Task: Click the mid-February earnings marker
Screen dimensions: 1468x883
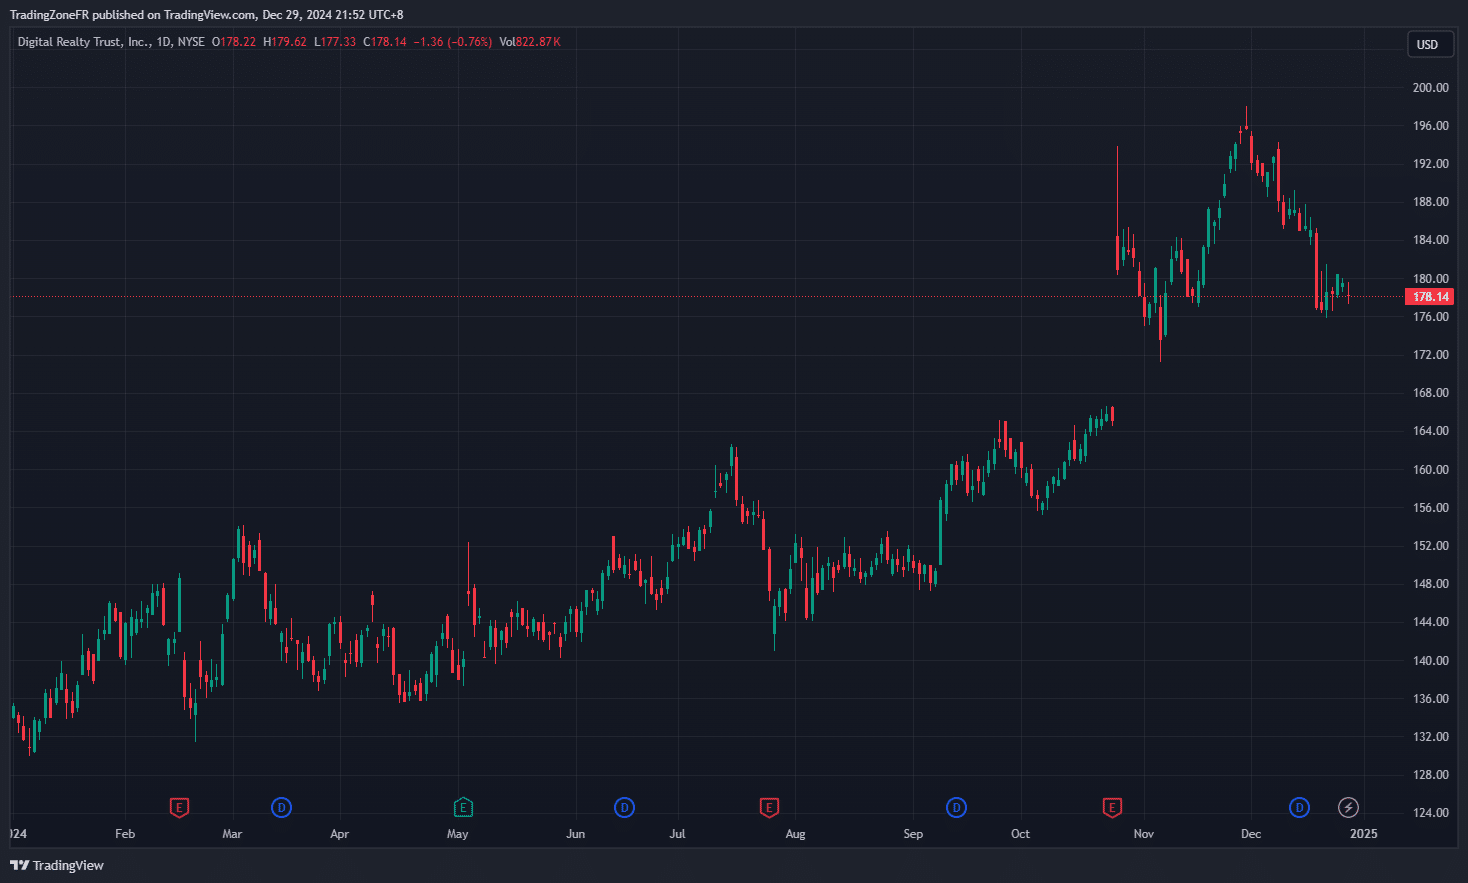Action: coord(179,807)
